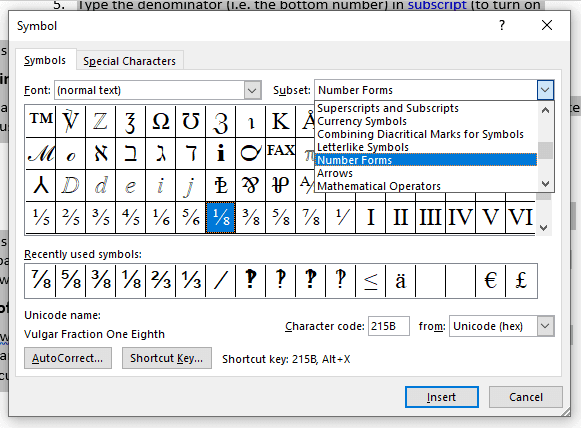Click the Shortcut Key button

pyautogui.click(x=167, y=358)
